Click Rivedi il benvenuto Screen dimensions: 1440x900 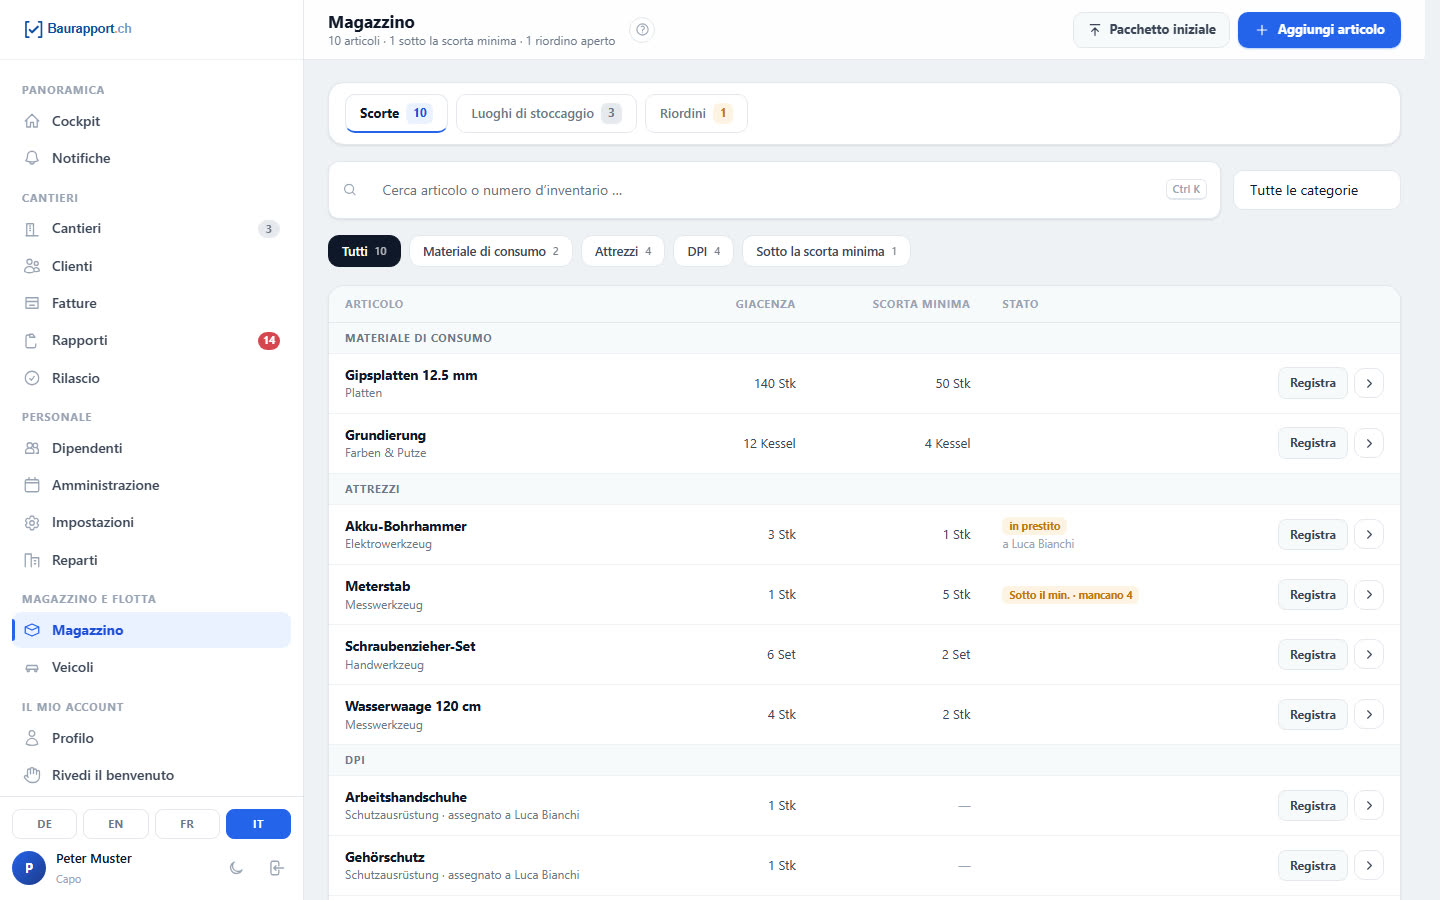(151, 775)
